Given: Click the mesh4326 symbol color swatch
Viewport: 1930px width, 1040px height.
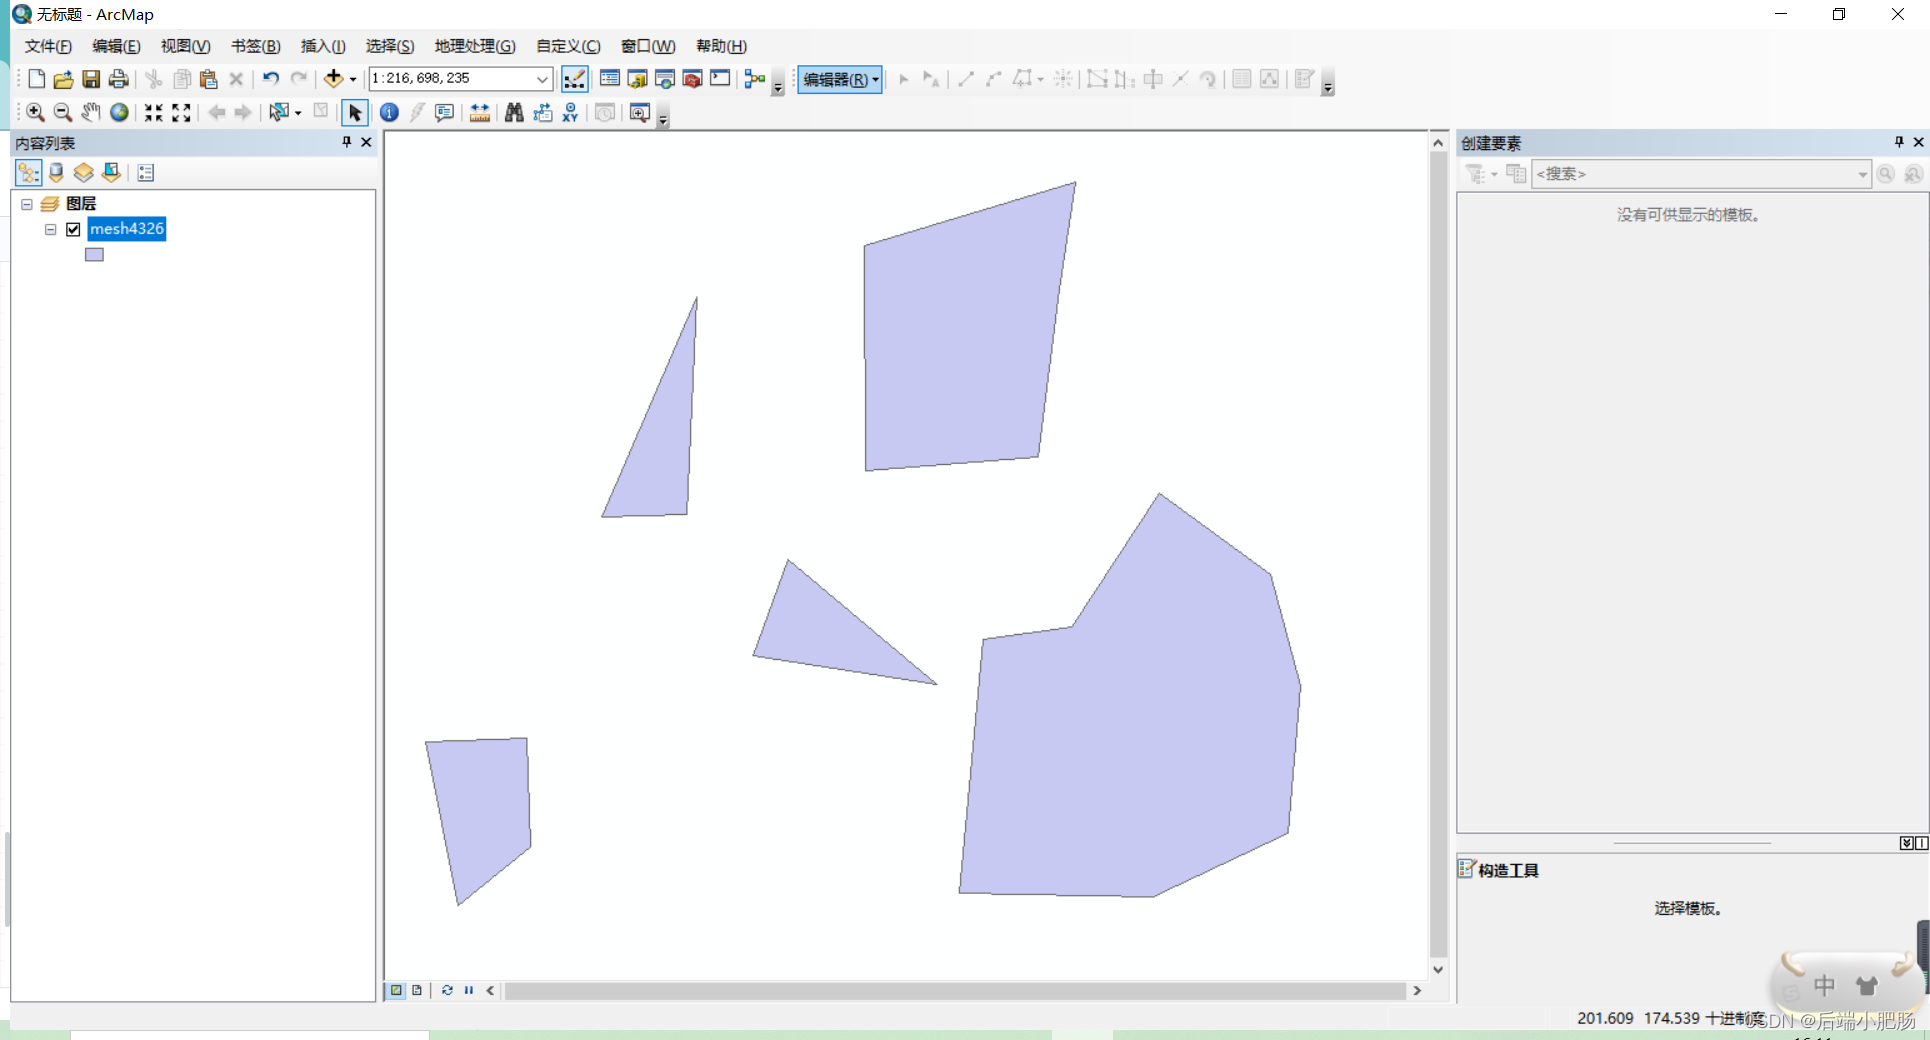Looking at the screenshot, I should pyautogui.click(x=94, y=254).
